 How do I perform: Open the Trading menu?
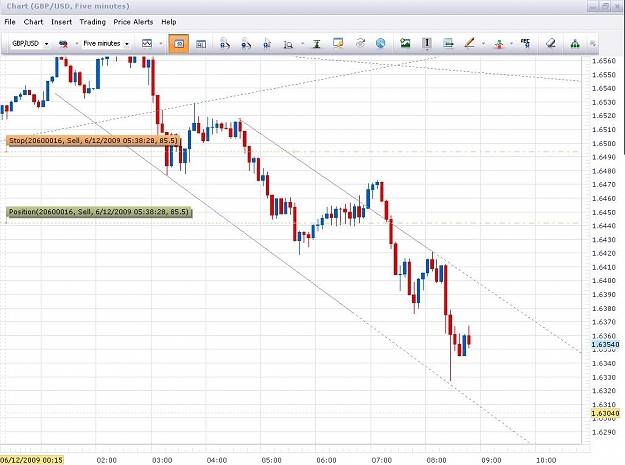click(92, 22)
